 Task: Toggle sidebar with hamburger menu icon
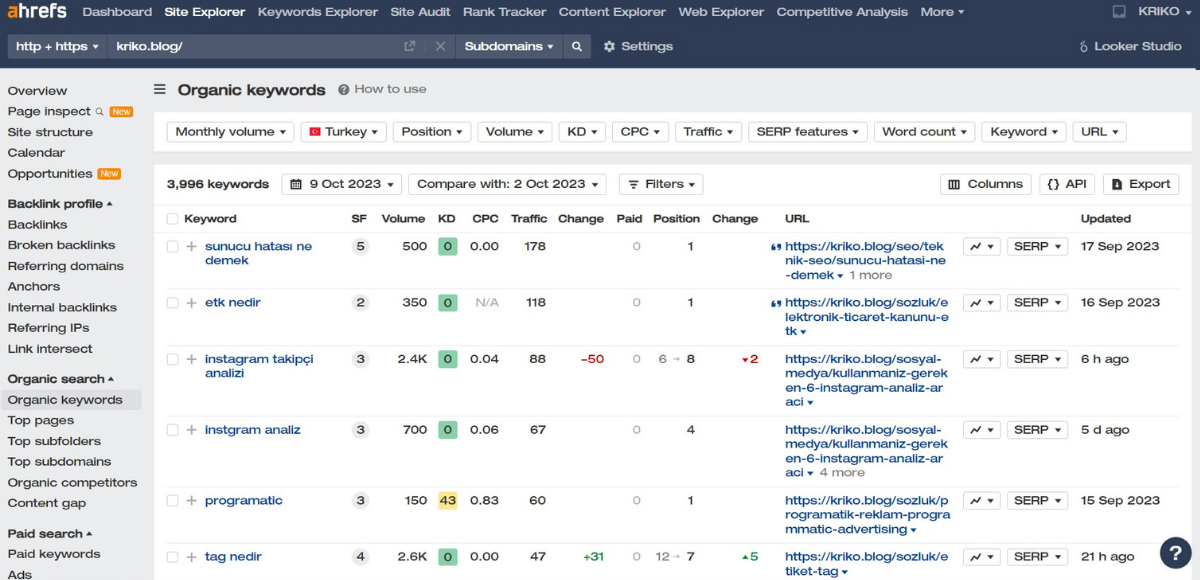tap(160, 89)
